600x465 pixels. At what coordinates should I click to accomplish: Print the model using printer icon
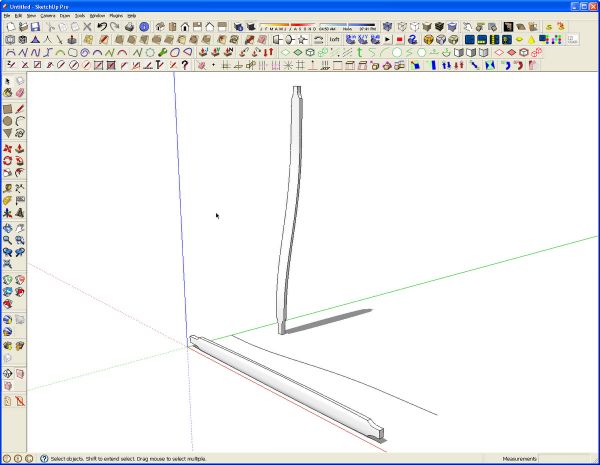point(129,26)
